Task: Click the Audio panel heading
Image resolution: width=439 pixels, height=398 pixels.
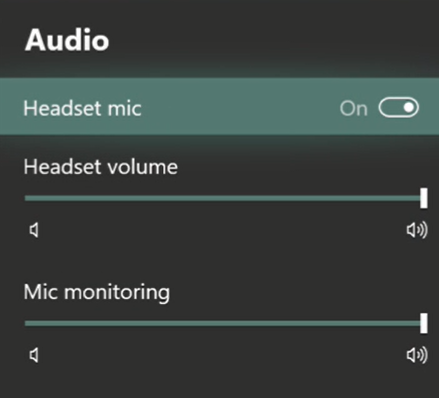Action: click(x=67, y=40)
